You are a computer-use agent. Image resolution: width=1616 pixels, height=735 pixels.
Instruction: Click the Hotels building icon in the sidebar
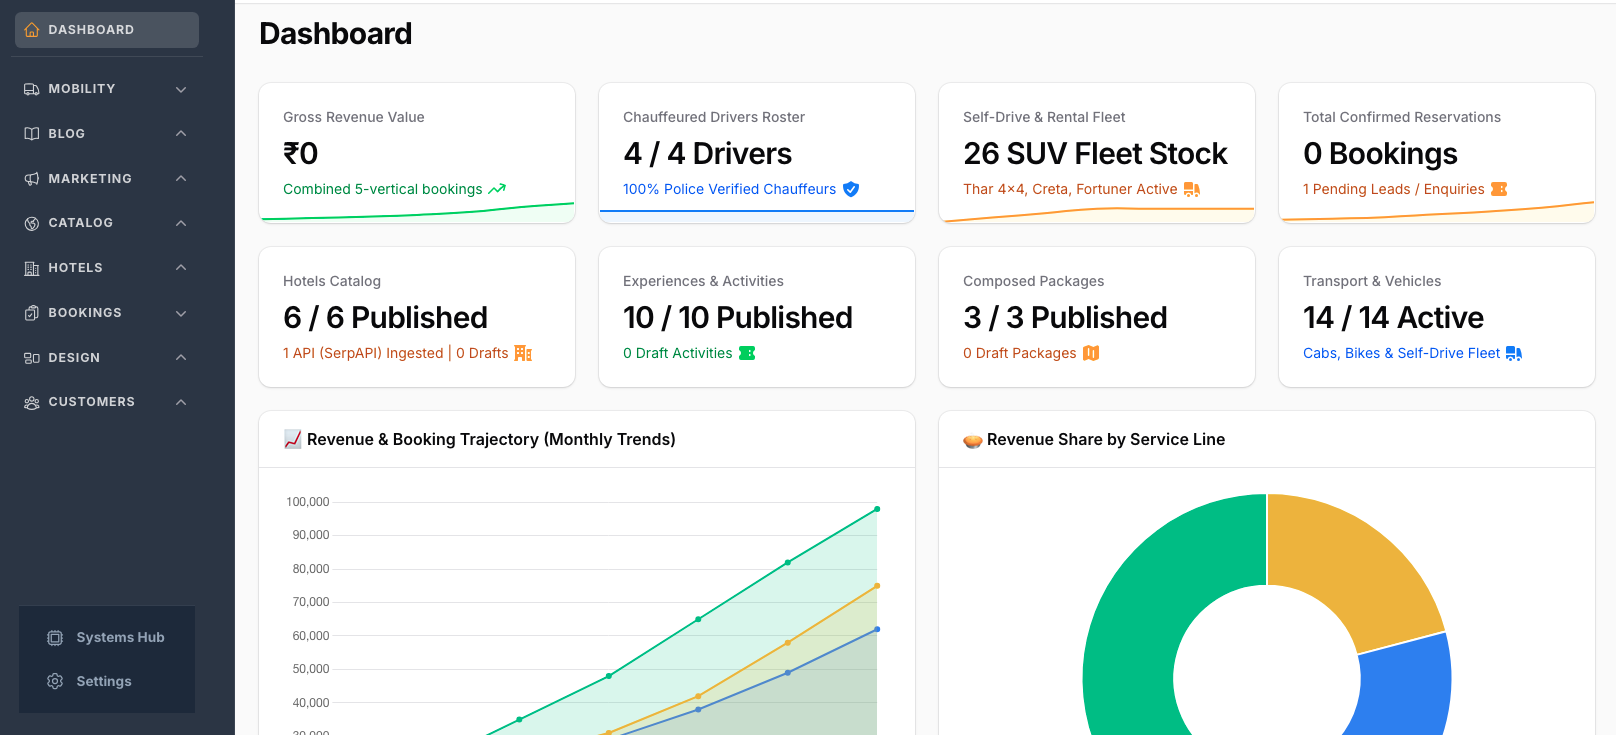tap(32, 268)
